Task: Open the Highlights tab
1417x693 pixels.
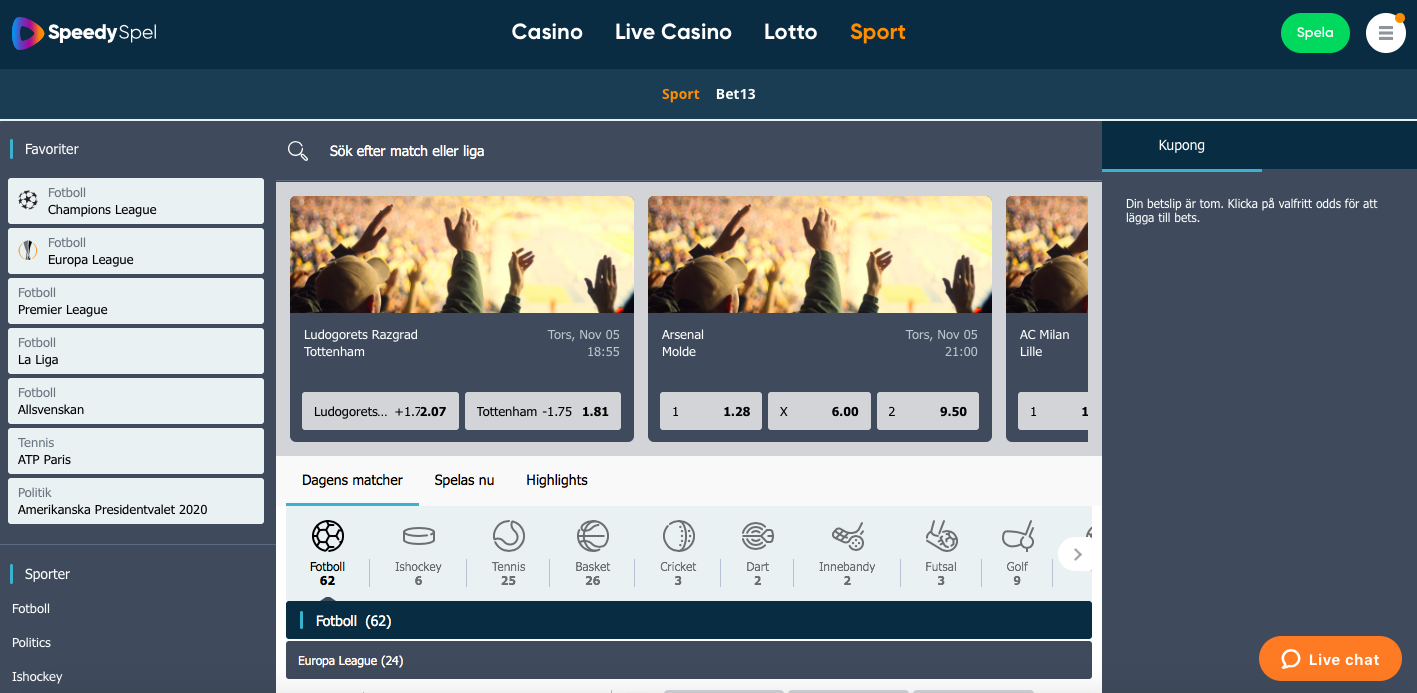Action: 557,480
